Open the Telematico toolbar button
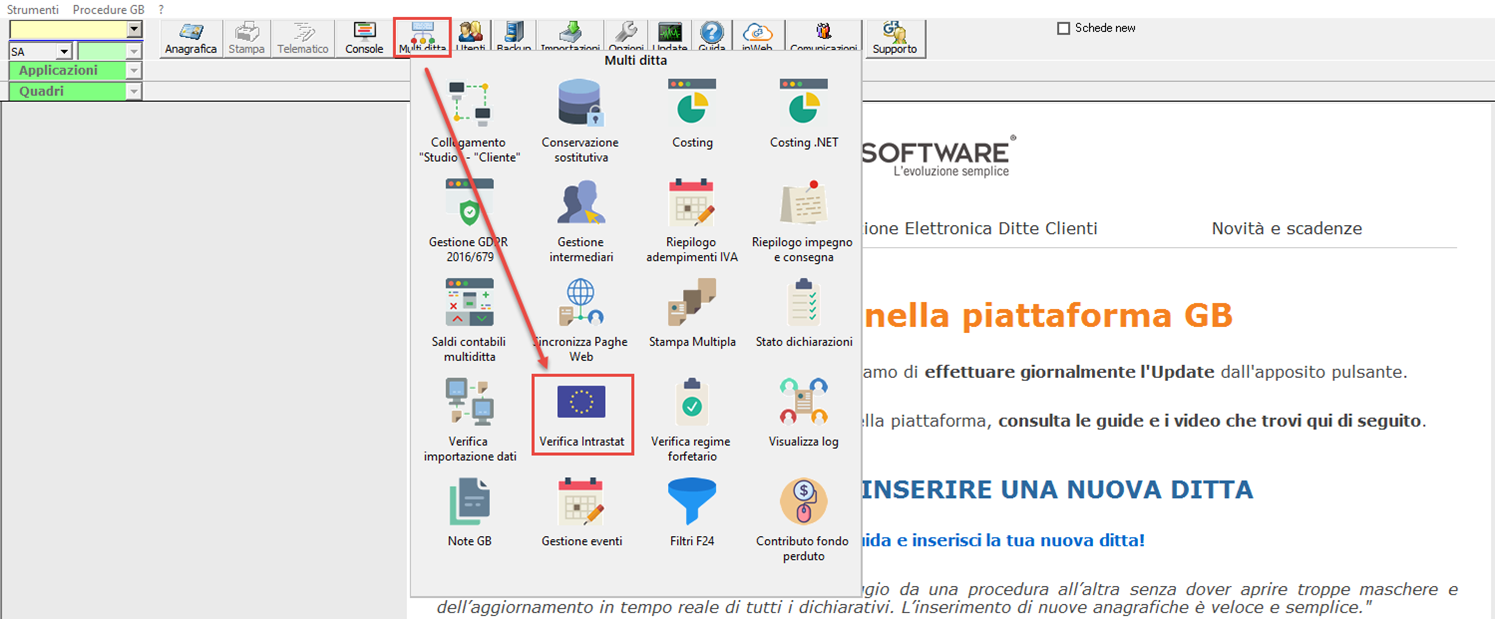Image resolution: width=1495 pixels, height=619 pixels. pyautogui.click(x=303, y=38)
